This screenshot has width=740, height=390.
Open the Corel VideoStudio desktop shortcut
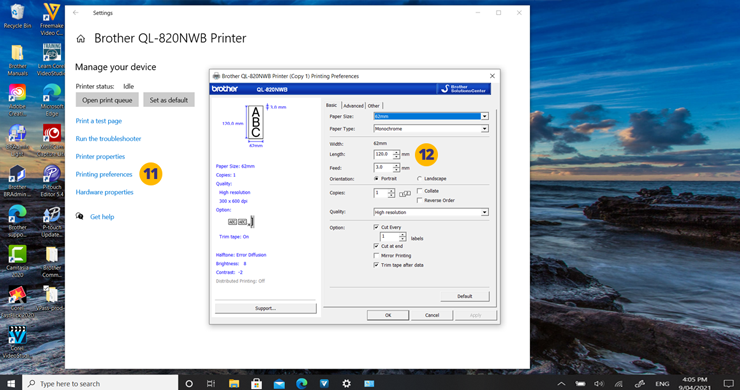tap(17, 342)
